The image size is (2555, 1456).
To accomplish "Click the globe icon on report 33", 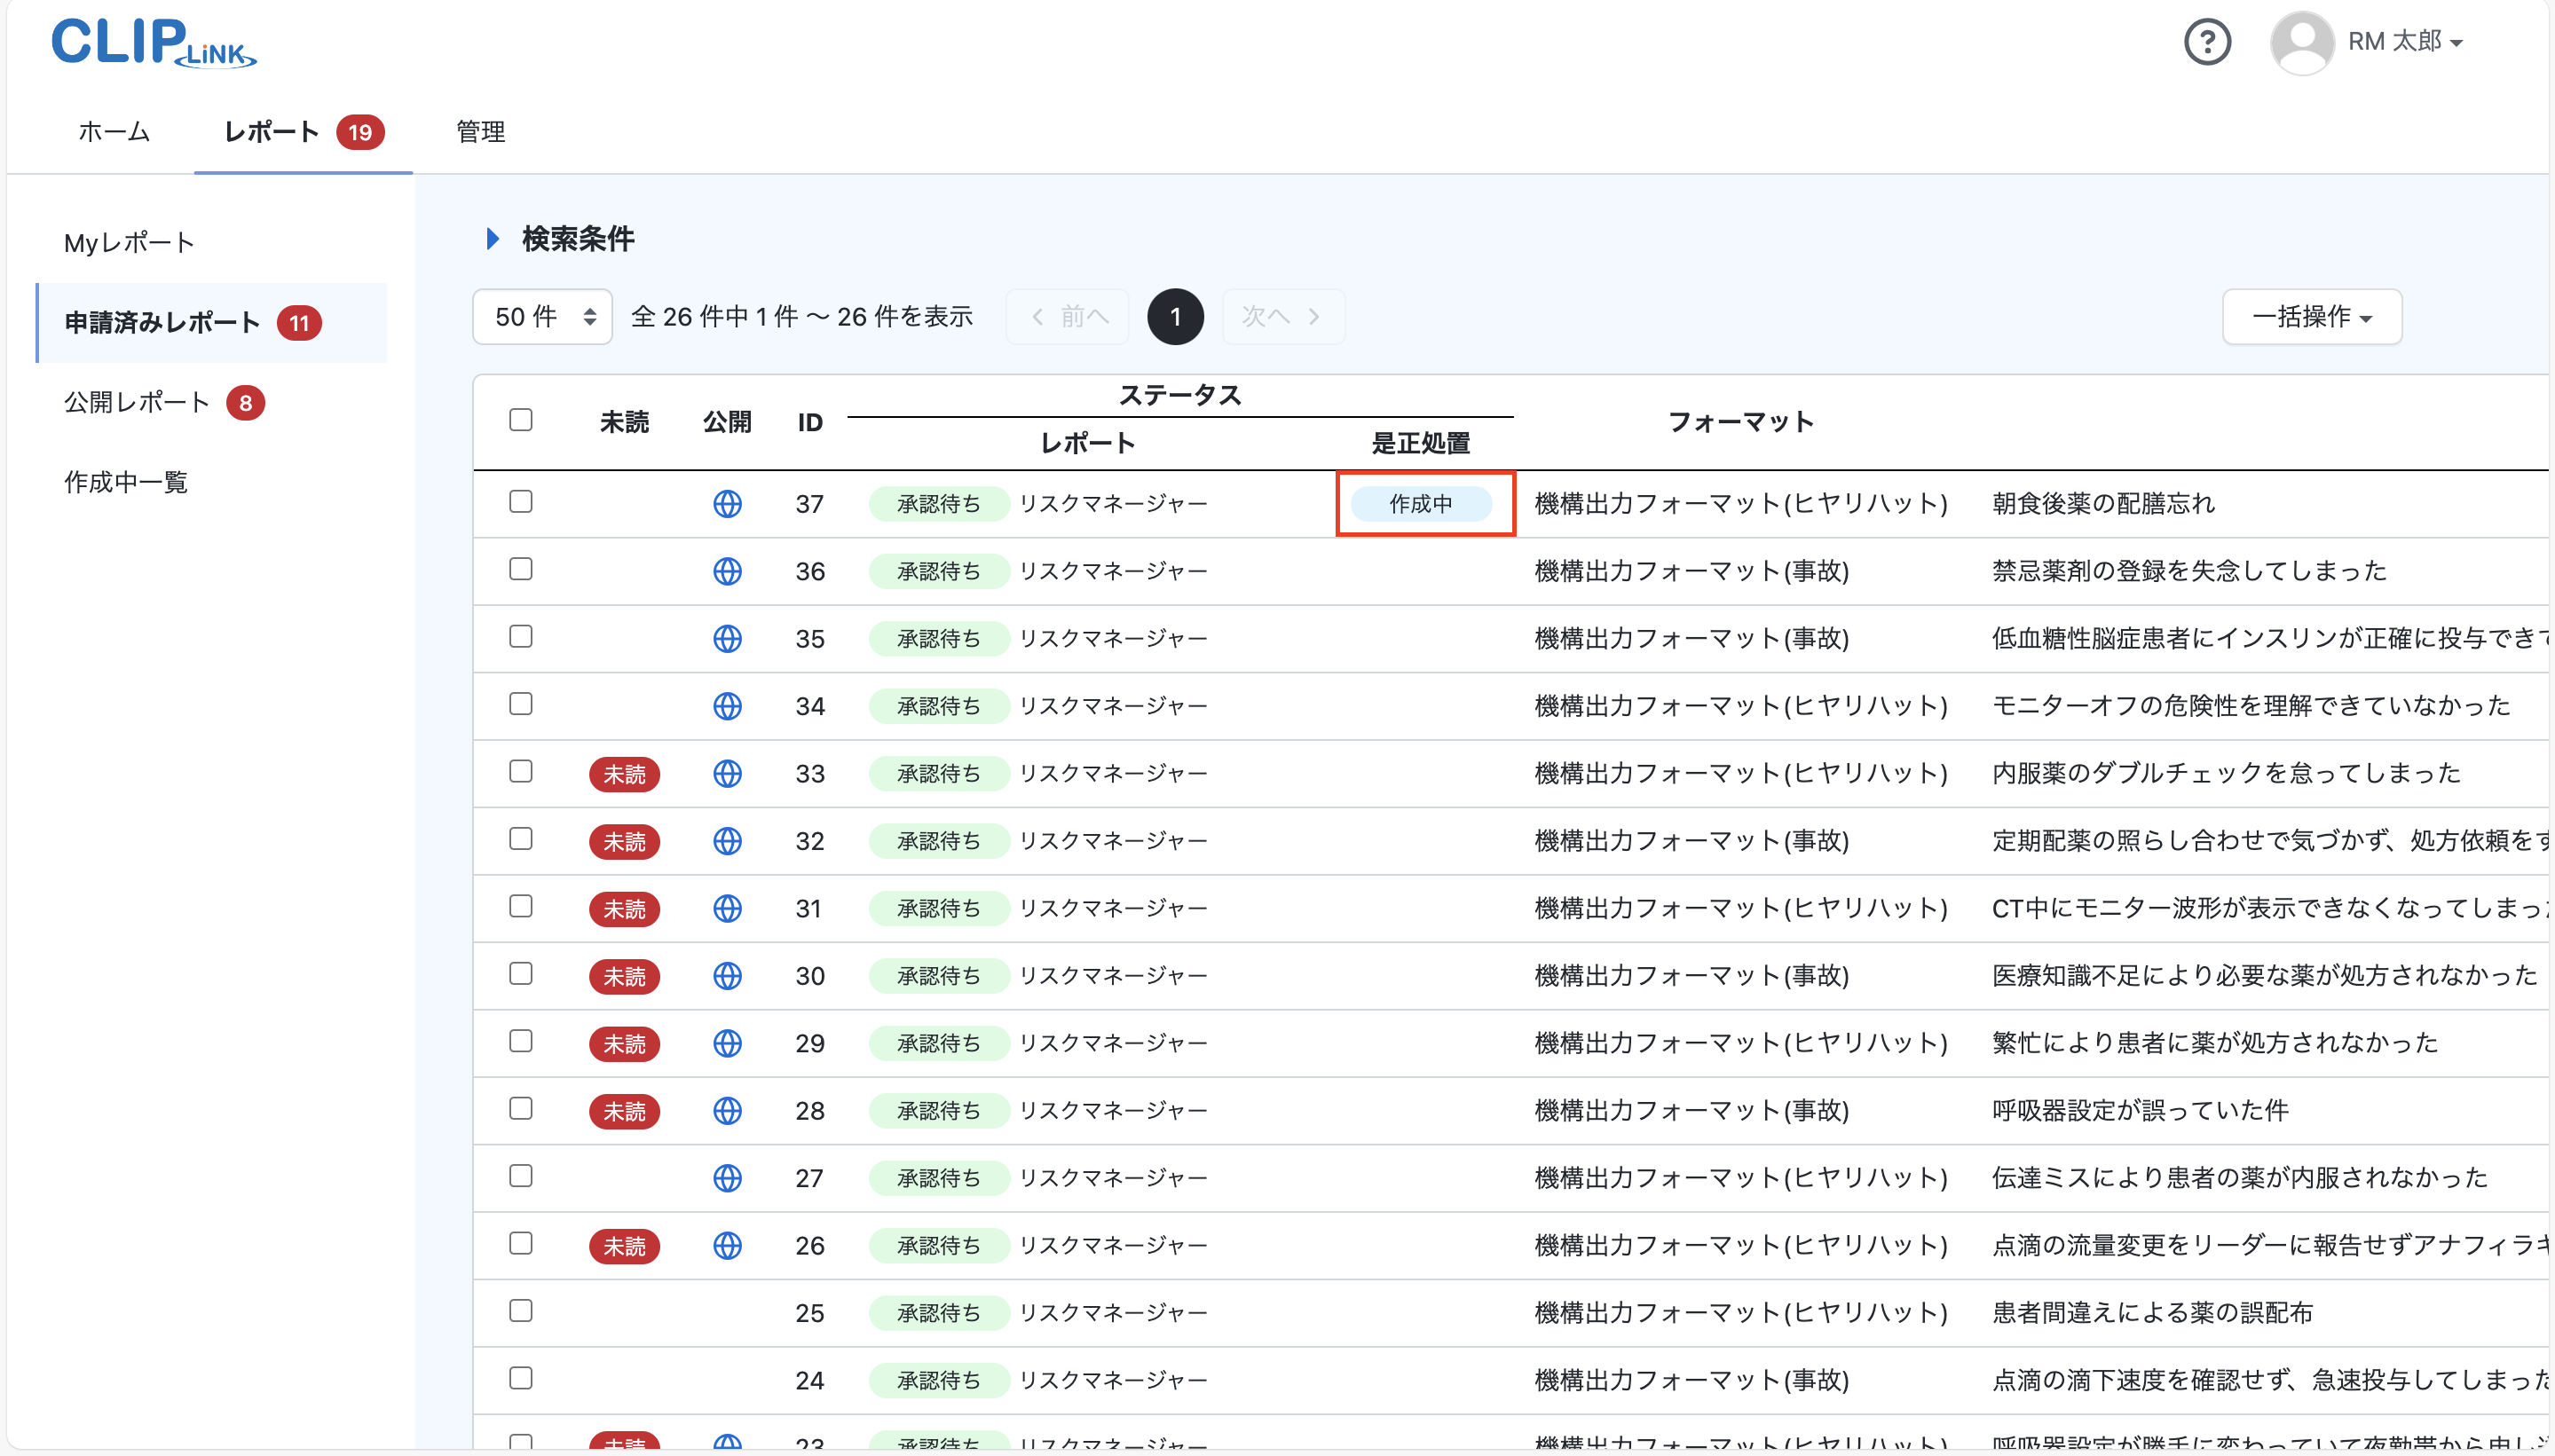I will tap(728, 773).
